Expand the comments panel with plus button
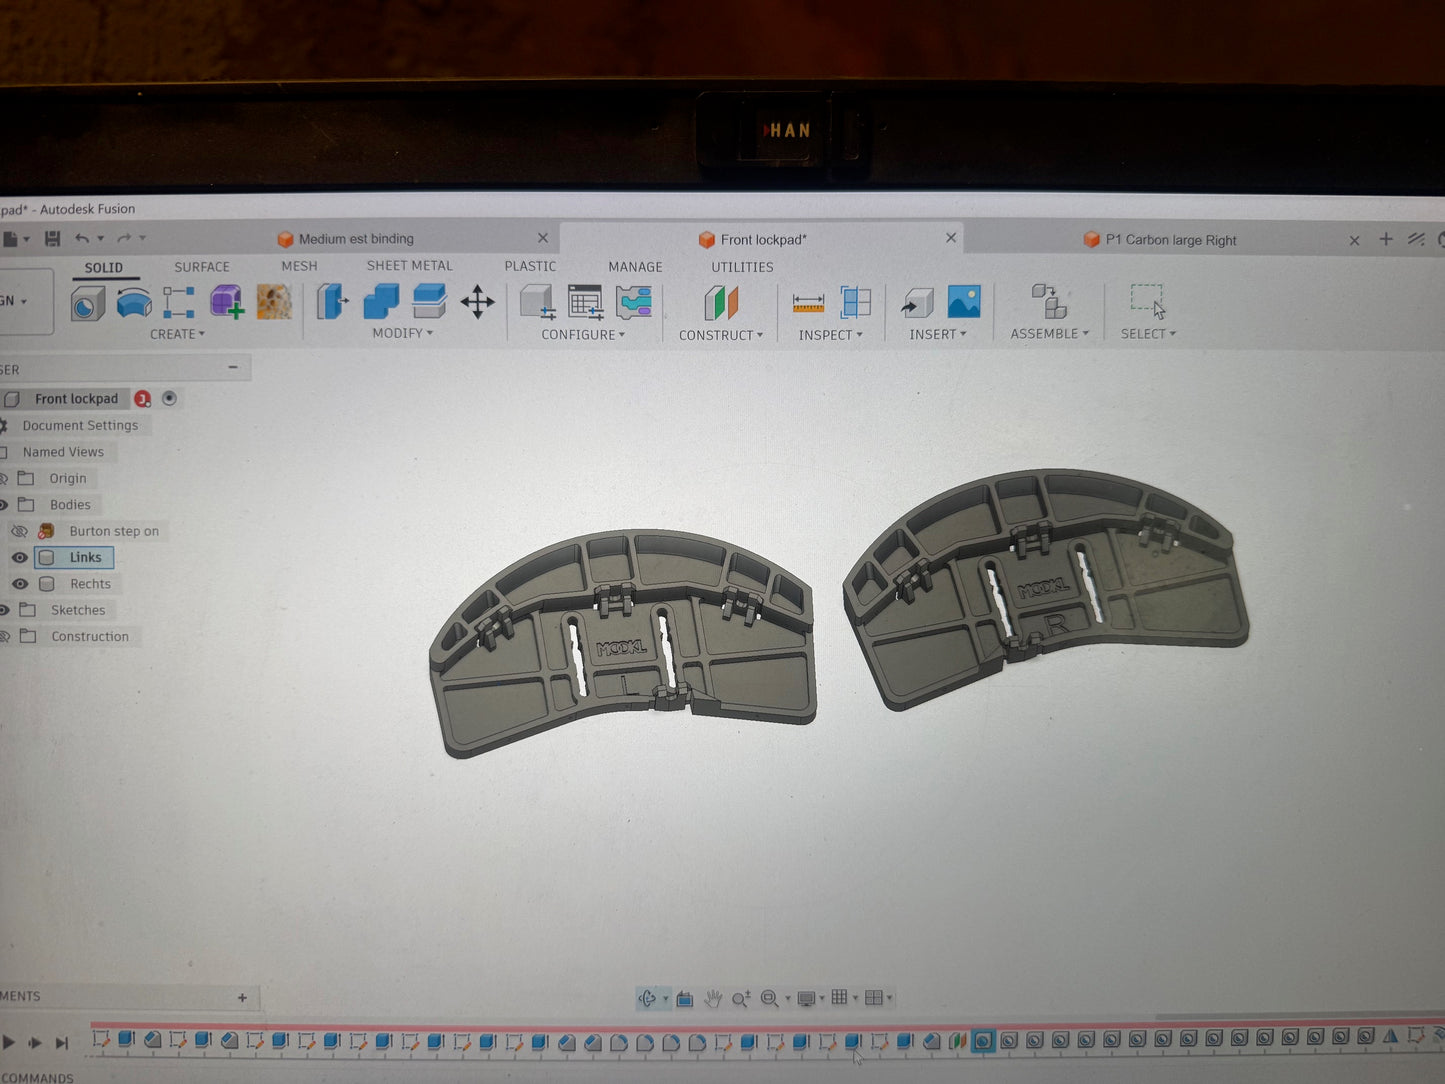 [242, 997]
